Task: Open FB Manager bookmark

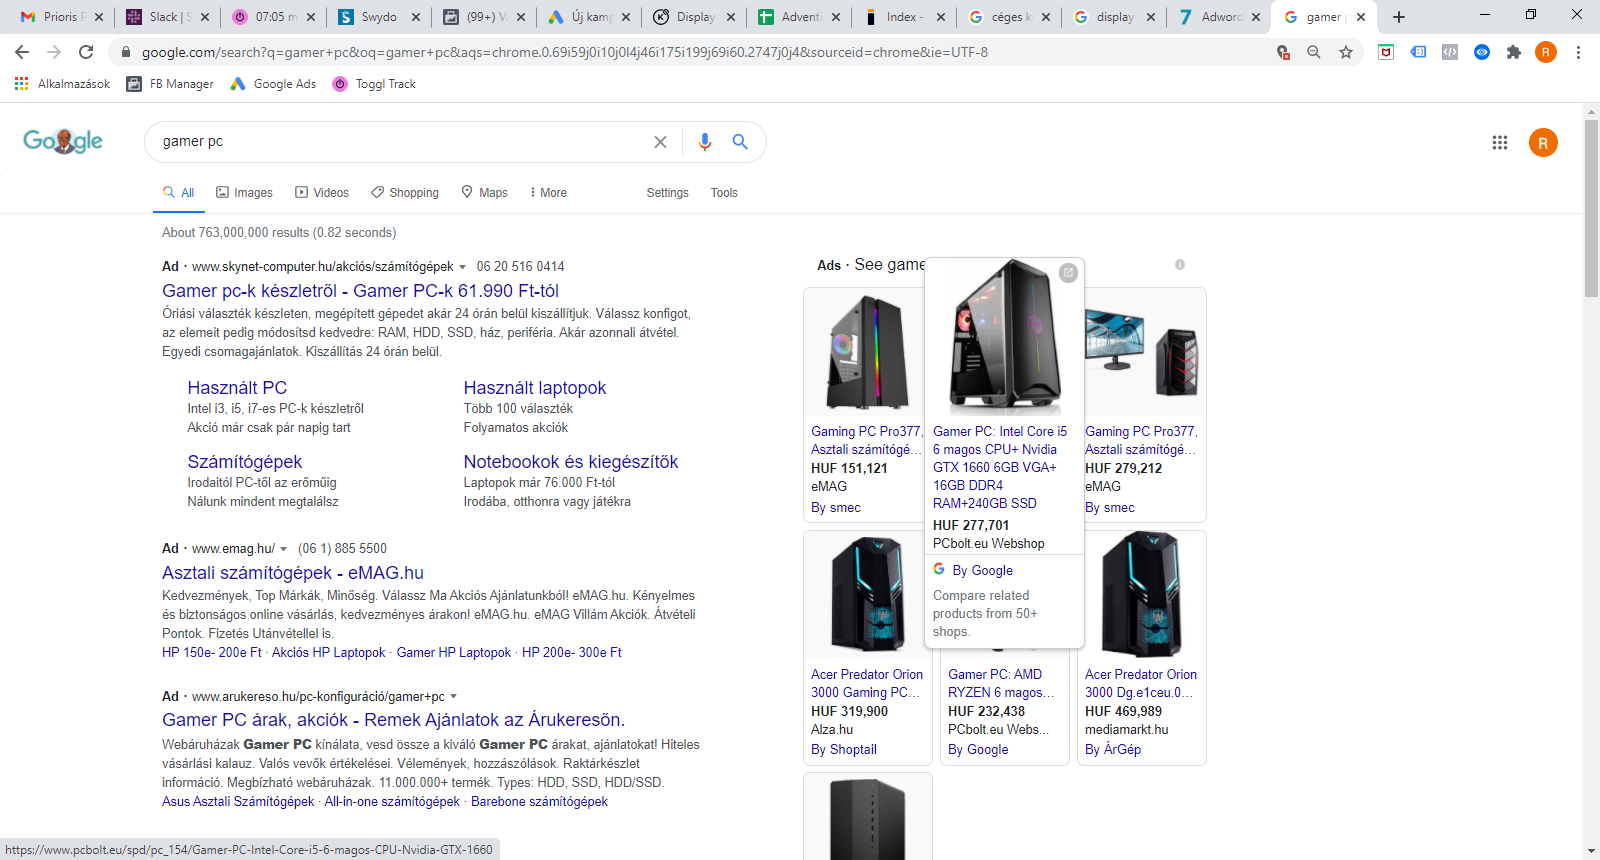Action: click(x=170, y=84)
